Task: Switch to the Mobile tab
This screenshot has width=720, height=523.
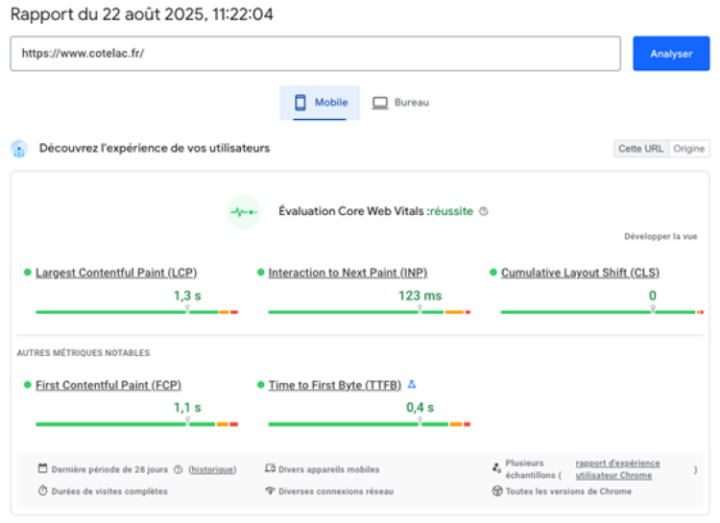Action: (320, 102)
